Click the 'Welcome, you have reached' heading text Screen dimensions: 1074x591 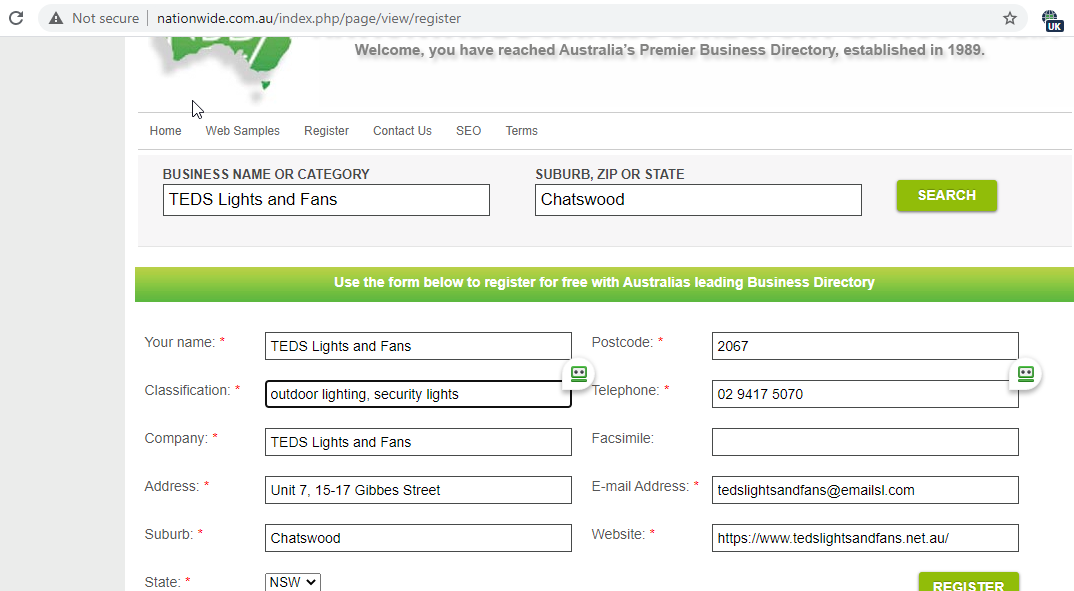pos(669,50)
